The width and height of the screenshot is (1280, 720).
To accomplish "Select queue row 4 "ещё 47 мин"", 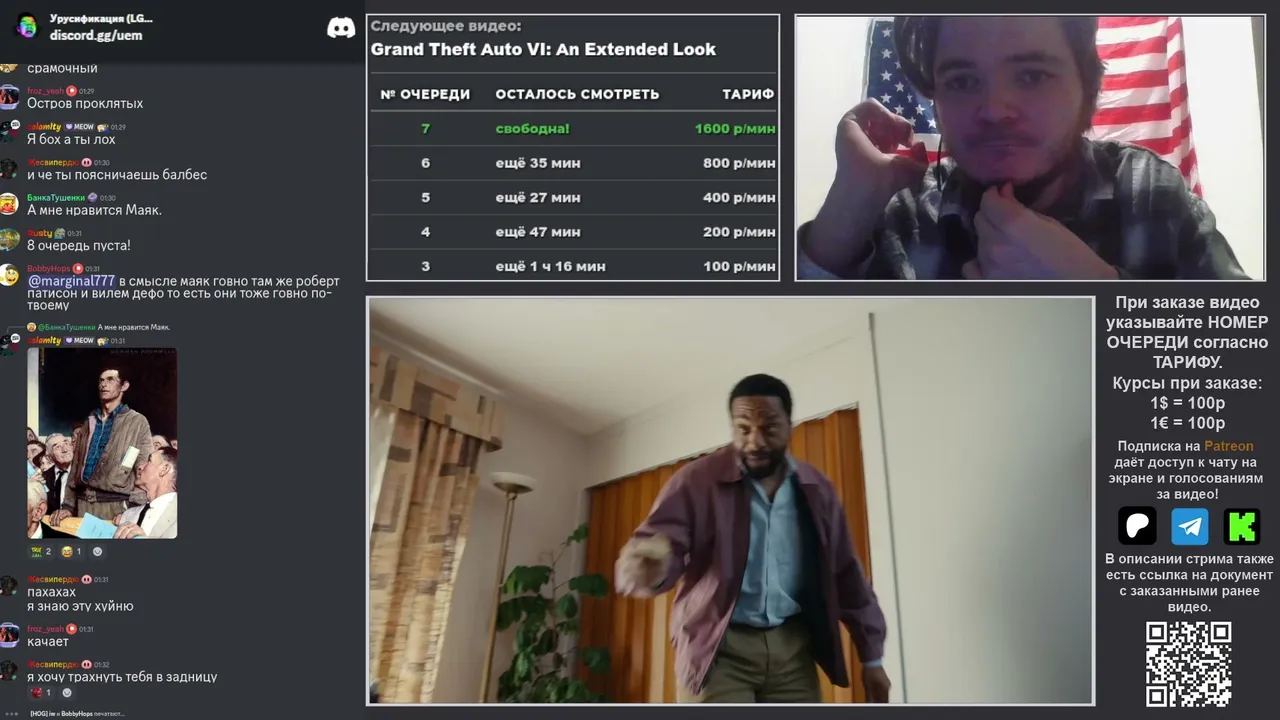I will (x=573, y=232).
